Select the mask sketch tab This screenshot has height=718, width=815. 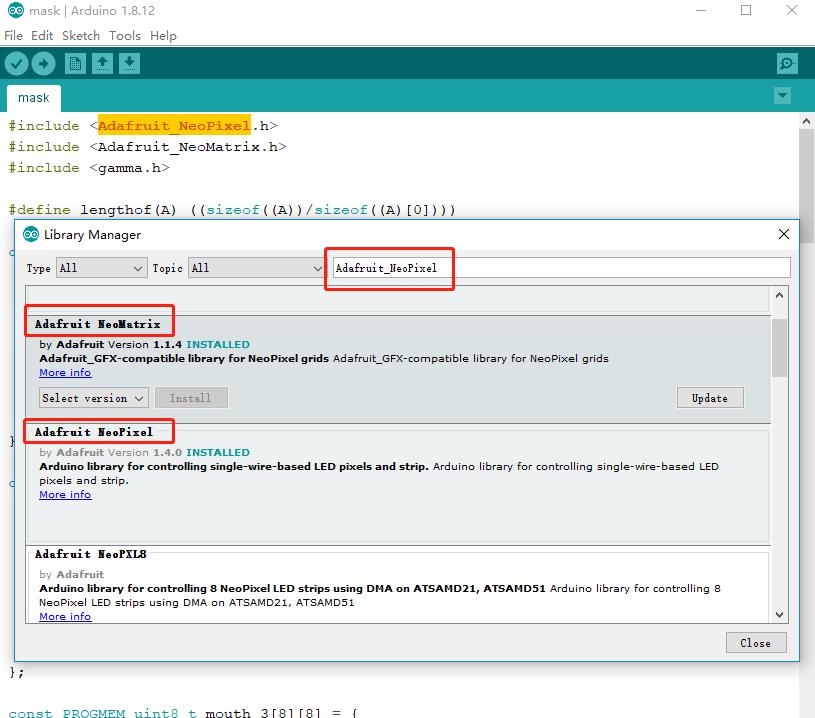pyautogui.click(x=34, y=98)
